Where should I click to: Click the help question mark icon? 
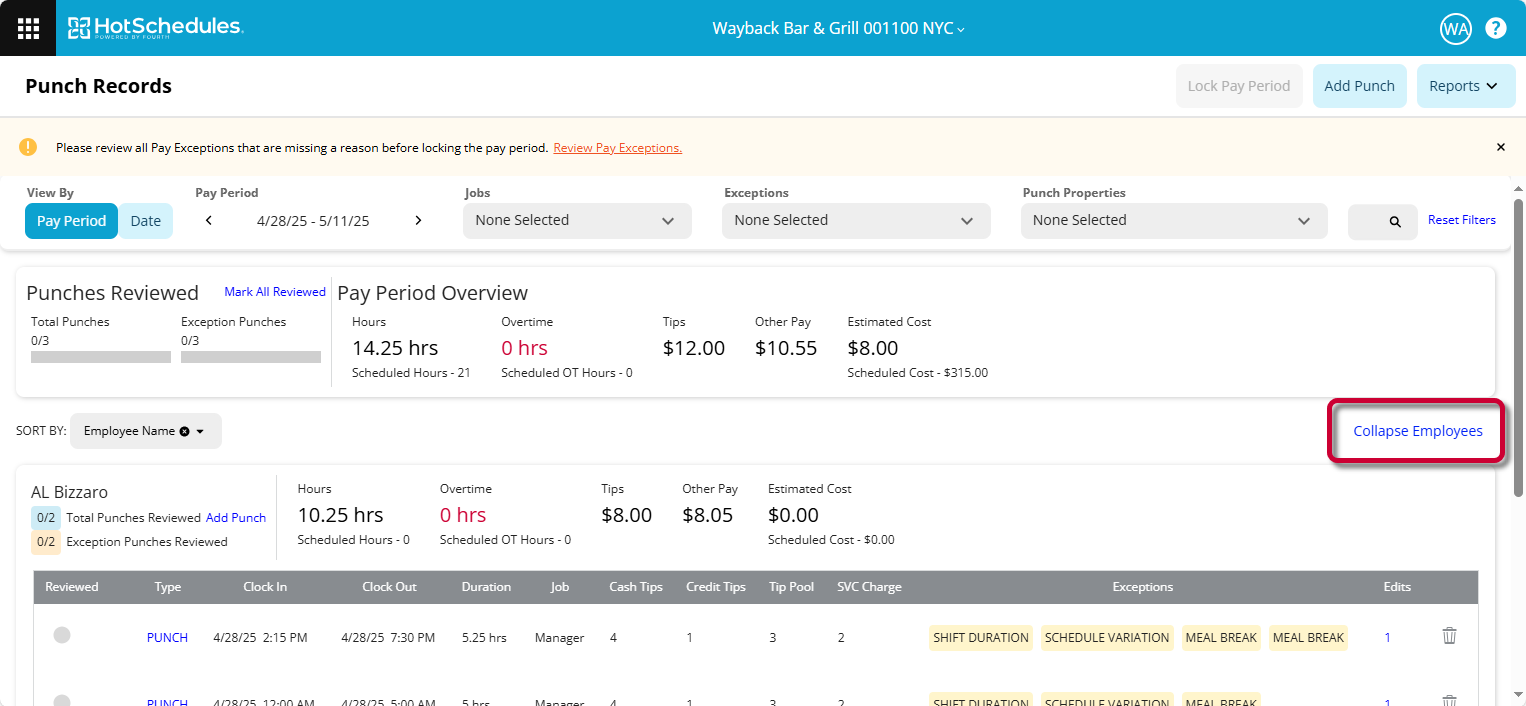tap(1495, 28)
